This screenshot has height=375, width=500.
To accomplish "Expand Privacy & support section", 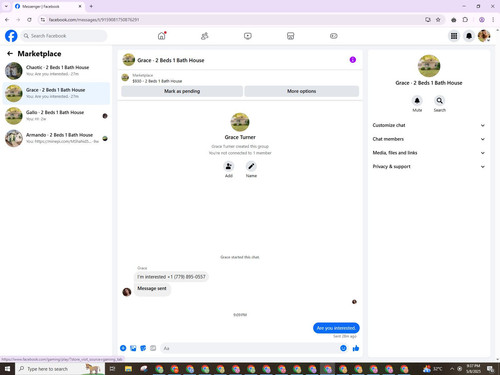I will click(428, 166).
